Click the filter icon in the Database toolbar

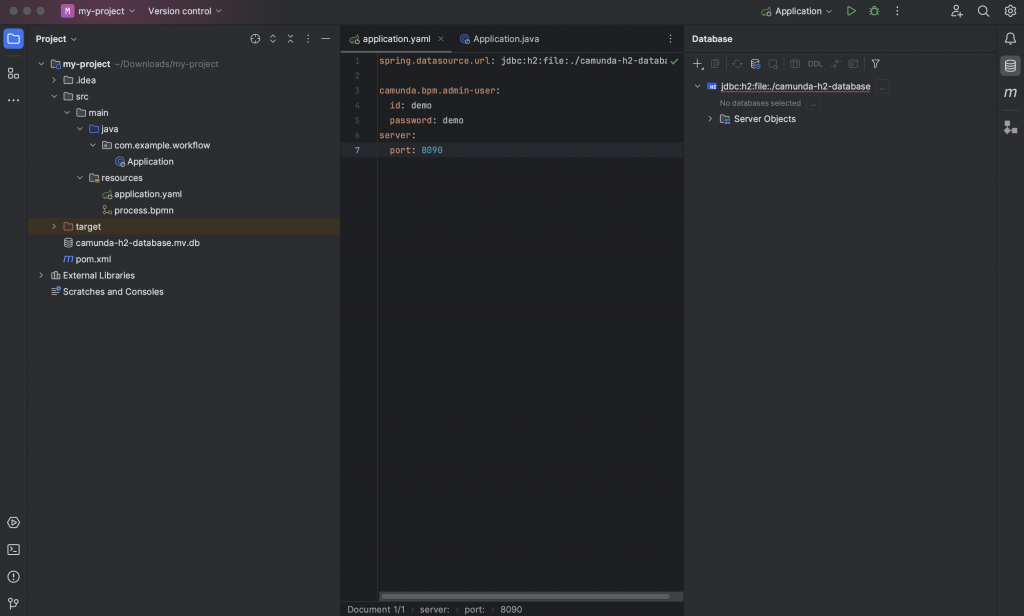875,64
